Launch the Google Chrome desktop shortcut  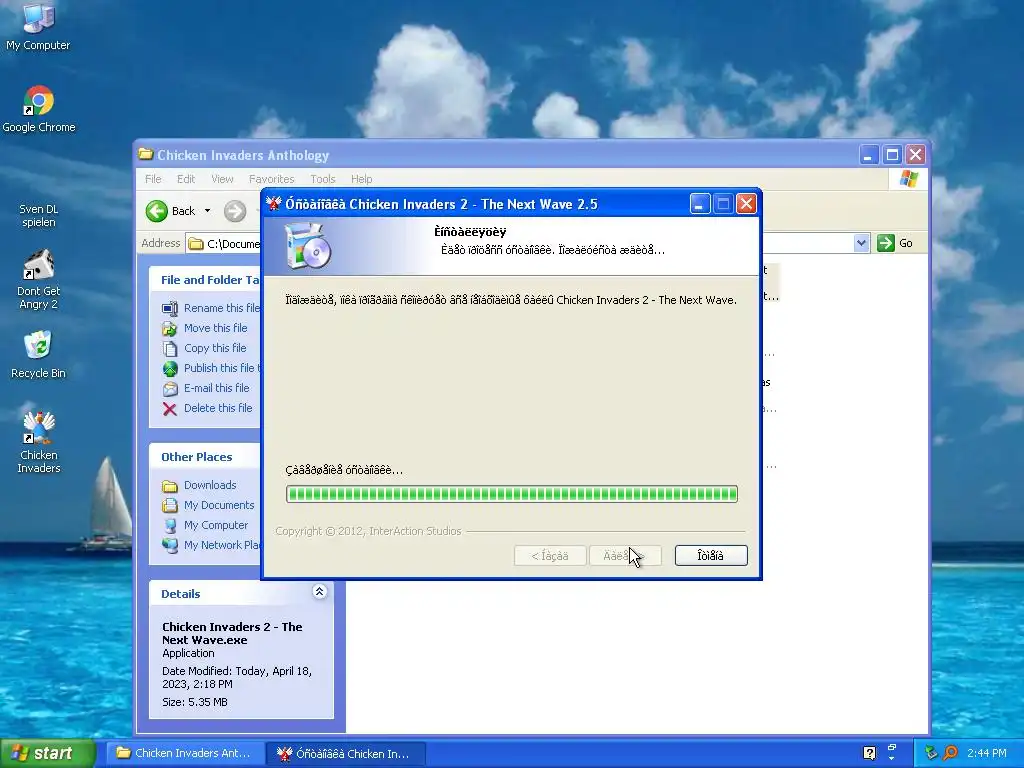coord(39,108)
